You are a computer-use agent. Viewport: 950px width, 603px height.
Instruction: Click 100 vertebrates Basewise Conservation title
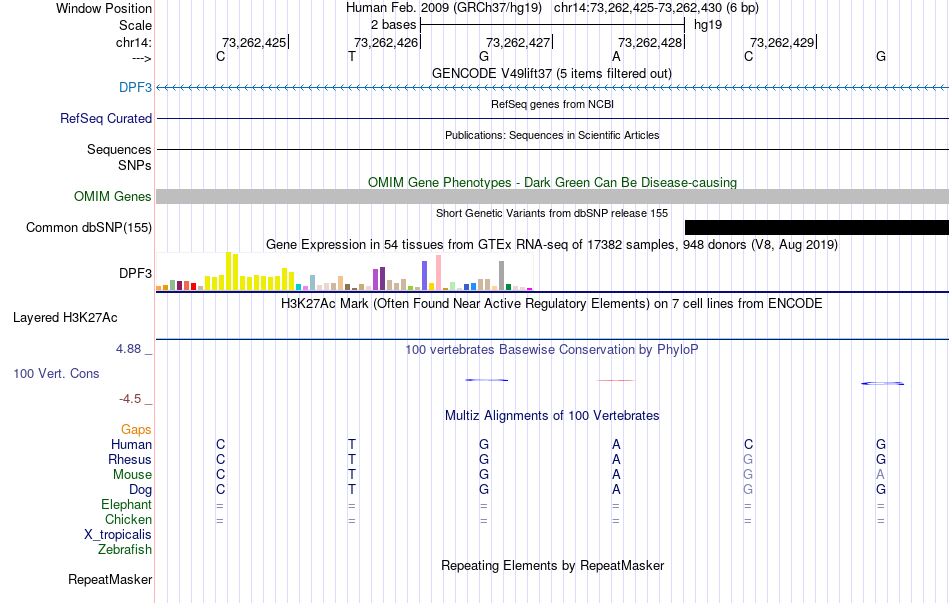tap(552, 350)
